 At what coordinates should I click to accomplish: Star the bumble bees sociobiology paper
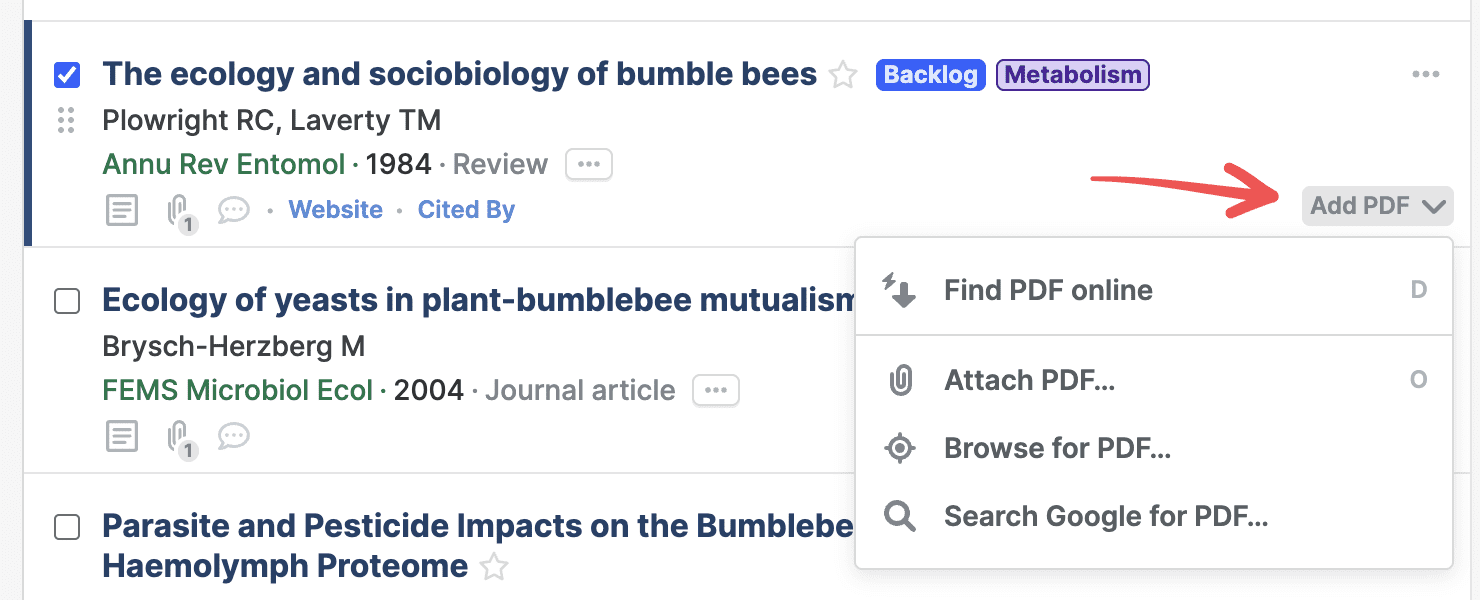pos(844,75)
